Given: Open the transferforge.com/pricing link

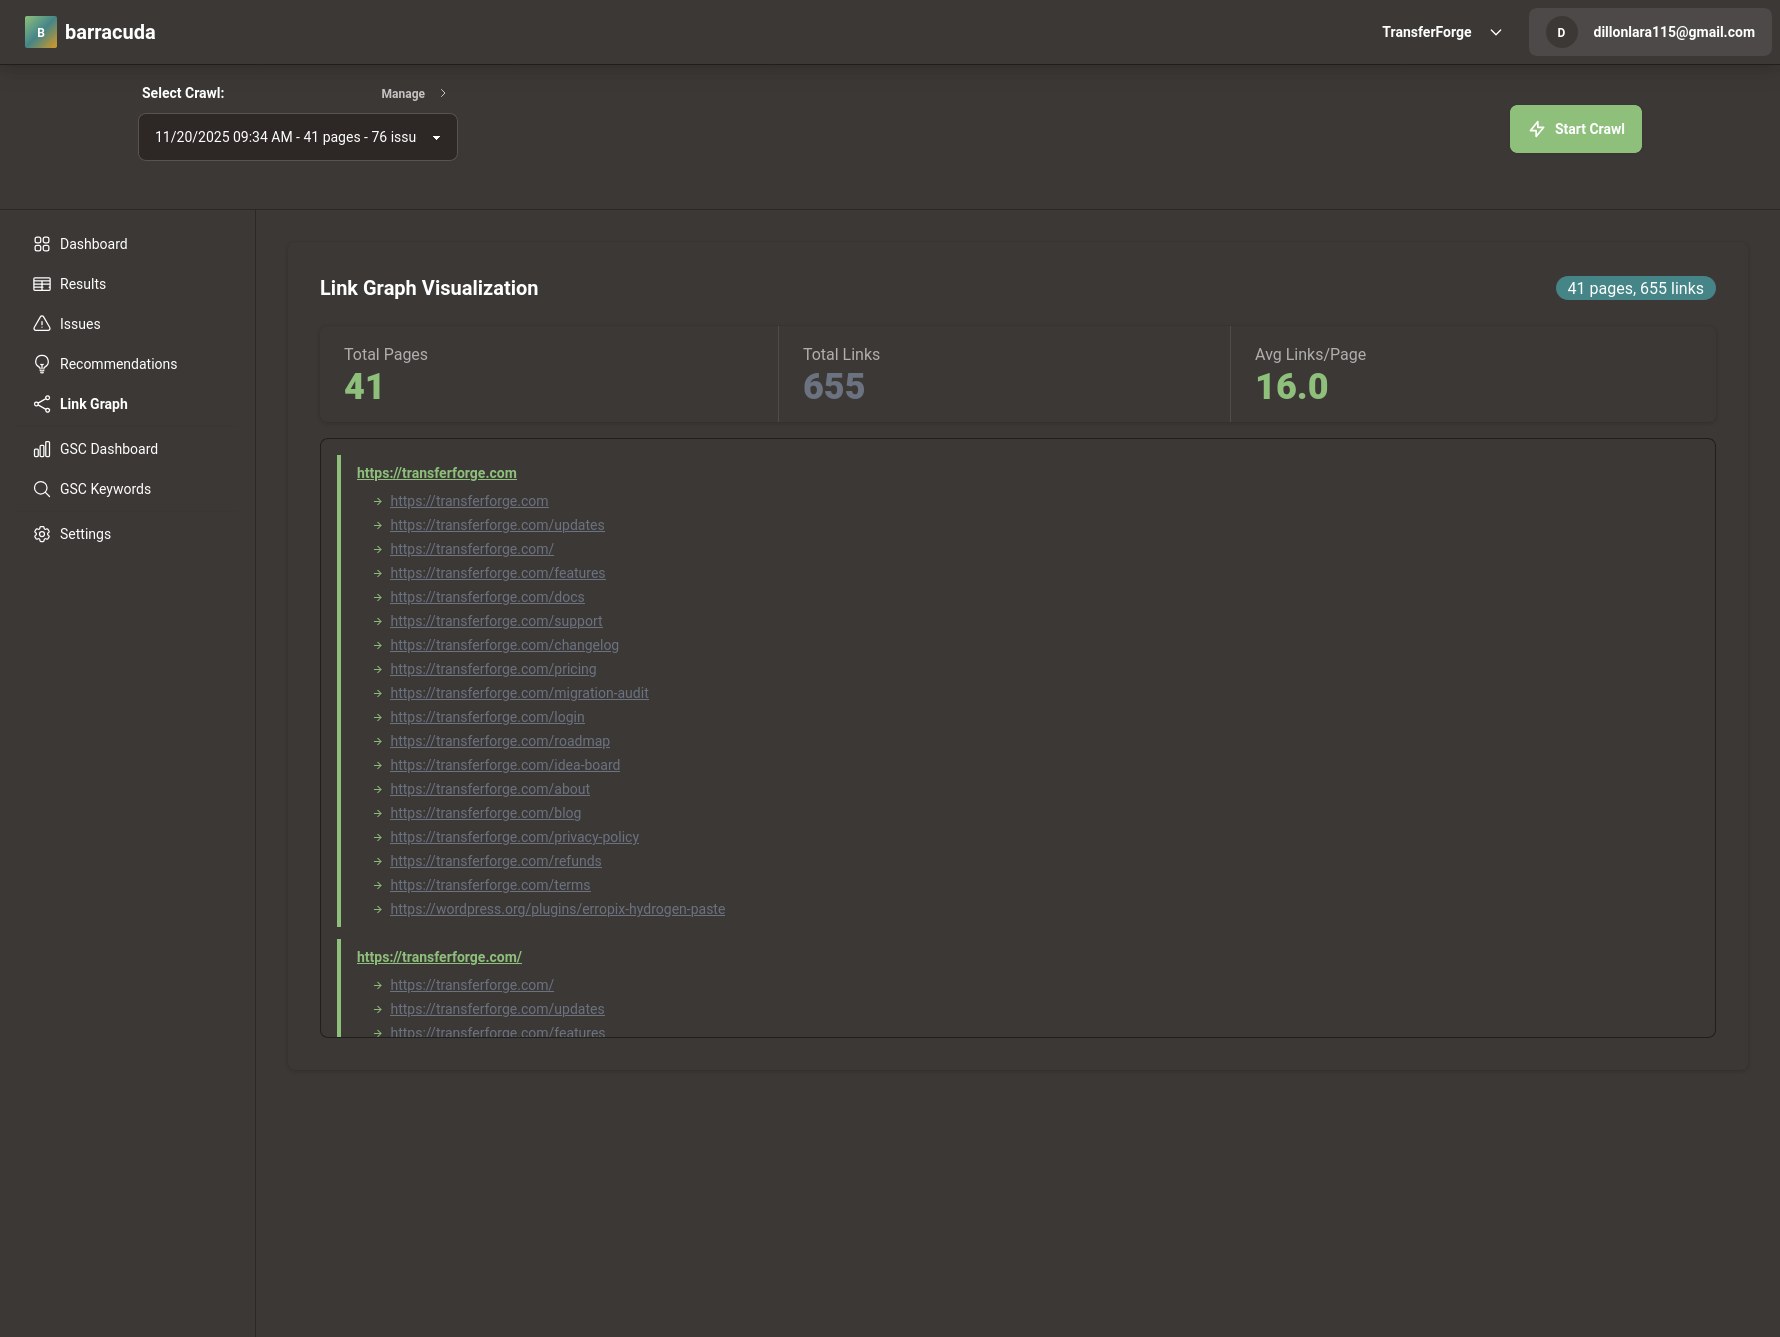Looking at the screenshot, I should (x=493, y=669).
